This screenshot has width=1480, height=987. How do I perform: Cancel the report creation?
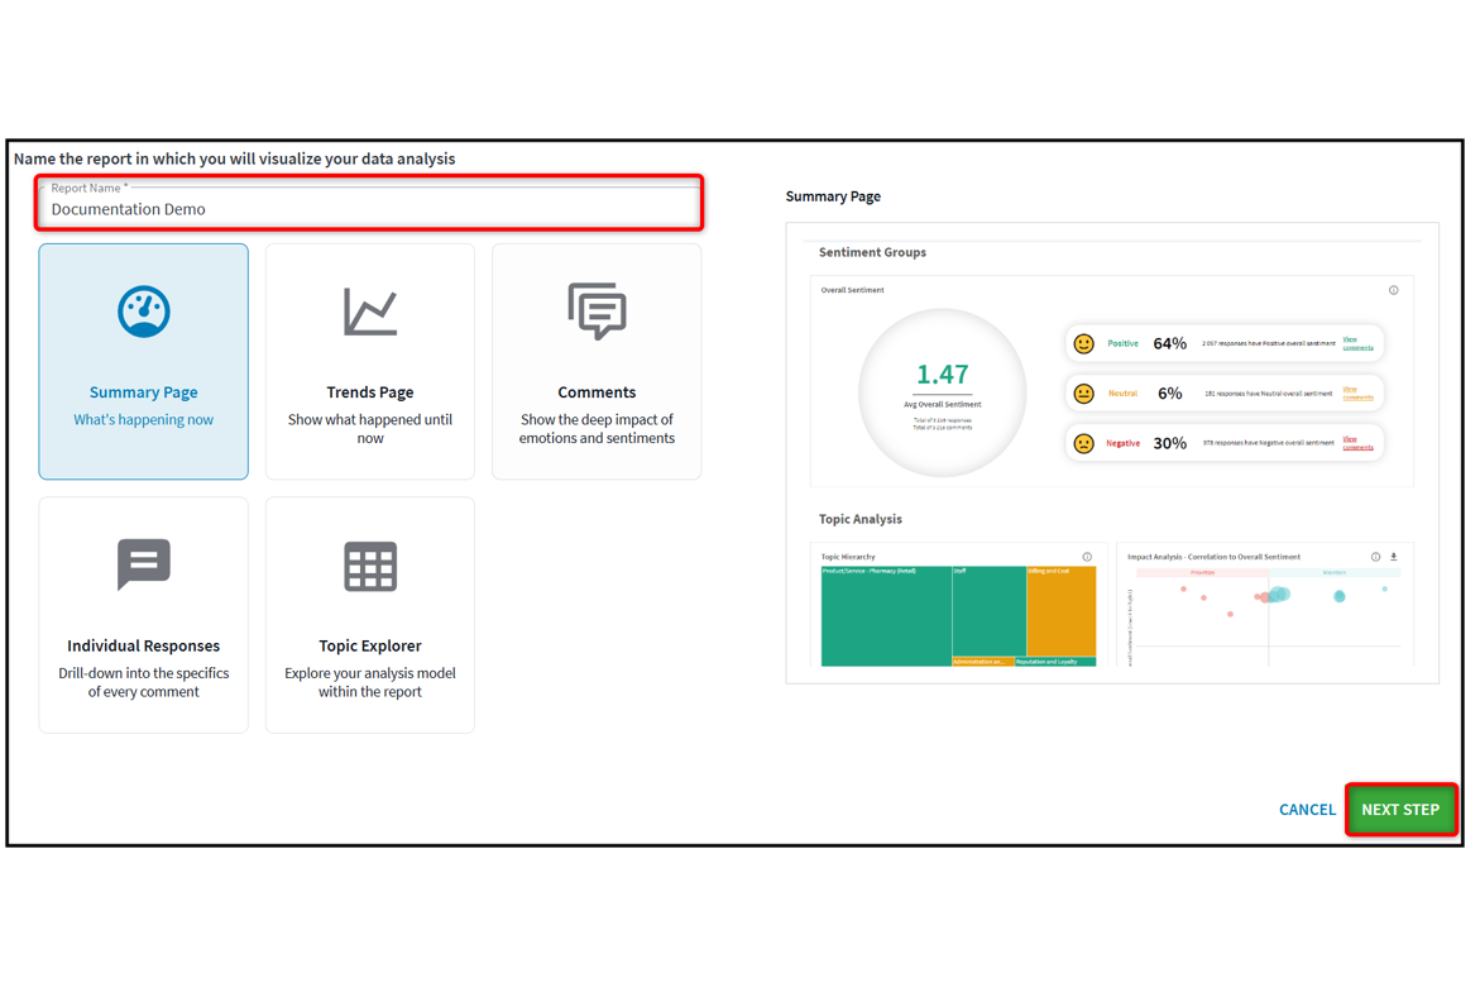tap(1306, 809)
